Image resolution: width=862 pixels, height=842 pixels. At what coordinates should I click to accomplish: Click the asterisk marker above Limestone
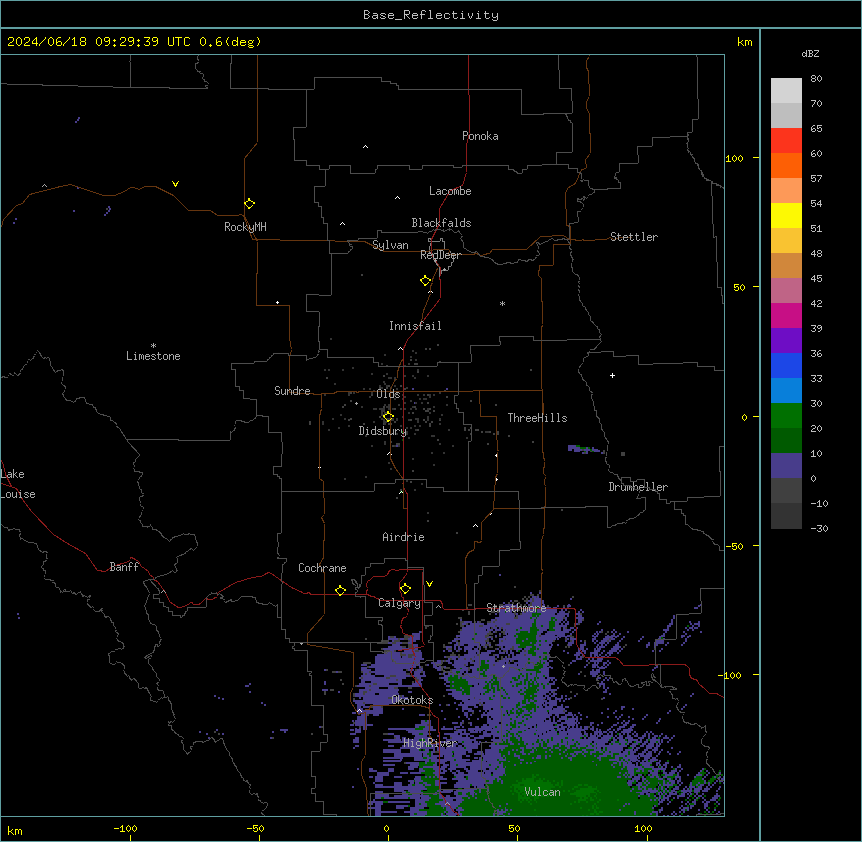[153, 346]
